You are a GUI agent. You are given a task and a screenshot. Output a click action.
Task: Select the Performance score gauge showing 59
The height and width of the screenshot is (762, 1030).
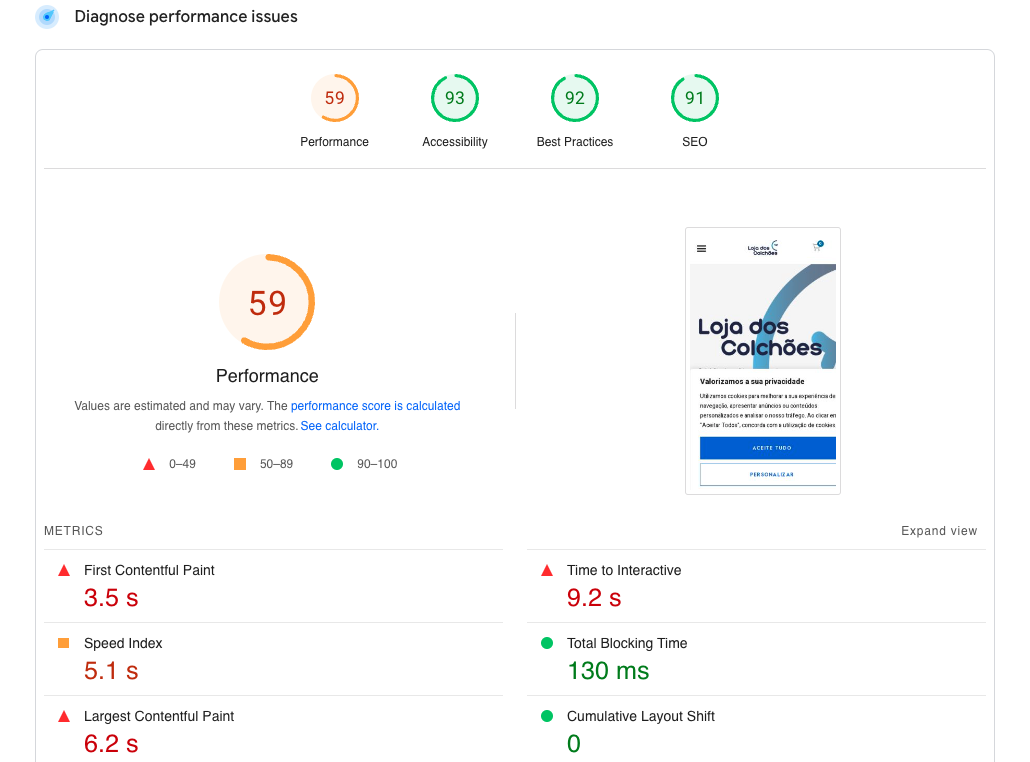tap(334, 98)
